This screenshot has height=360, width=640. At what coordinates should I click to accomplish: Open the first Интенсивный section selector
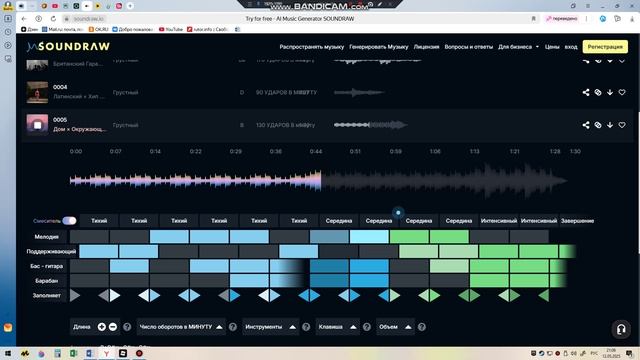499,221
